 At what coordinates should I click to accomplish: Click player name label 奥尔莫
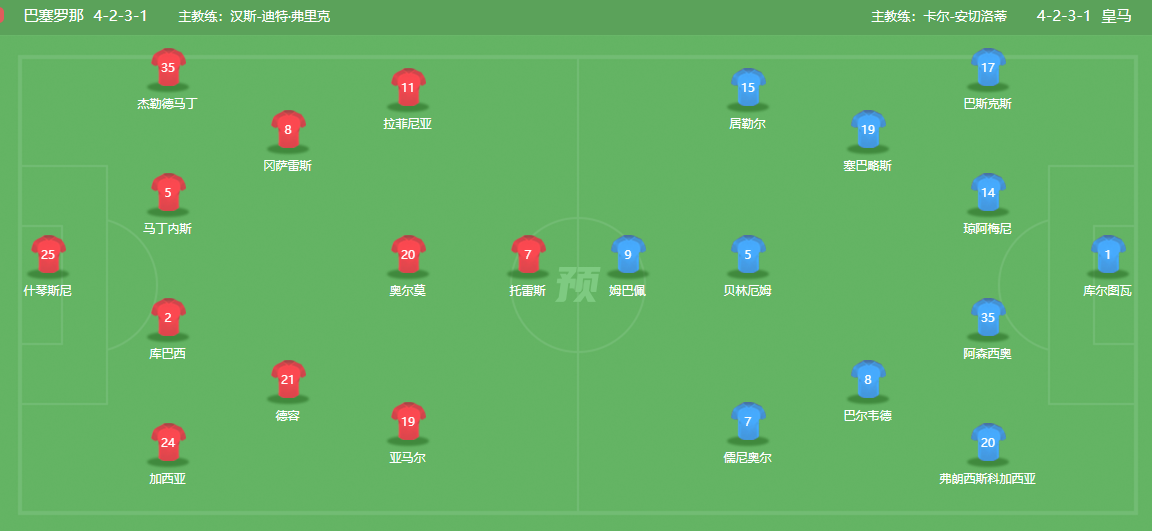pyautogui.click(x=408, y=290)
